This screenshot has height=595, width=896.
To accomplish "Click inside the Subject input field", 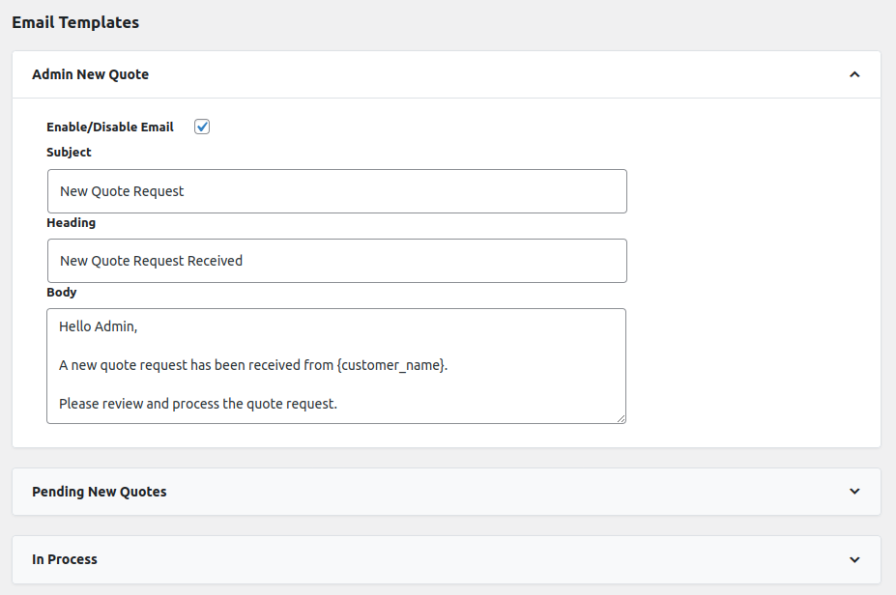I will pos(336,191).
